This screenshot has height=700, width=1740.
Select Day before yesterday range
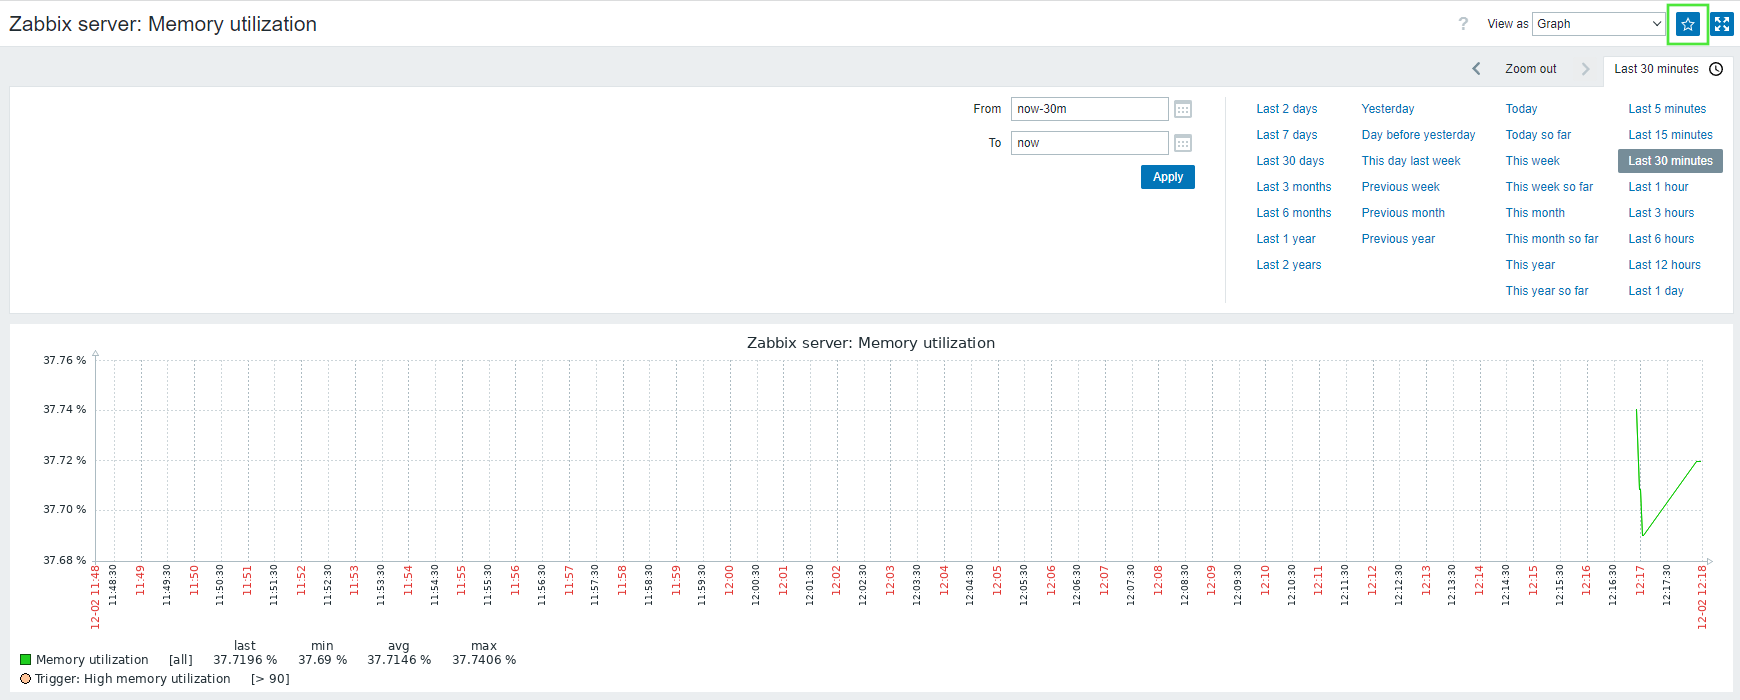click(1418, 135)
